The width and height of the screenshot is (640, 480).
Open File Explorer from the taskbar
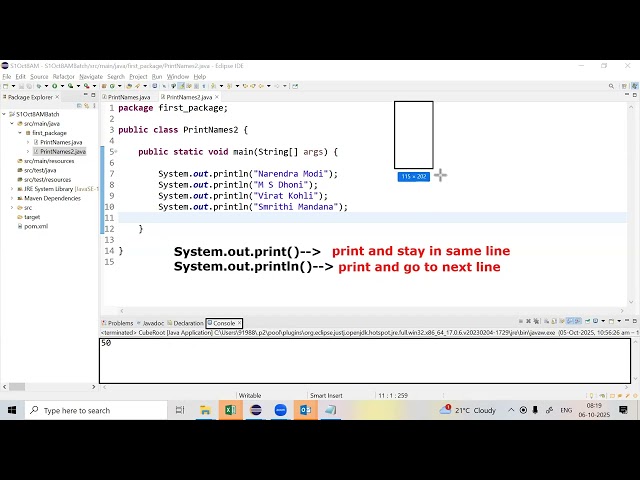[205, 410]
